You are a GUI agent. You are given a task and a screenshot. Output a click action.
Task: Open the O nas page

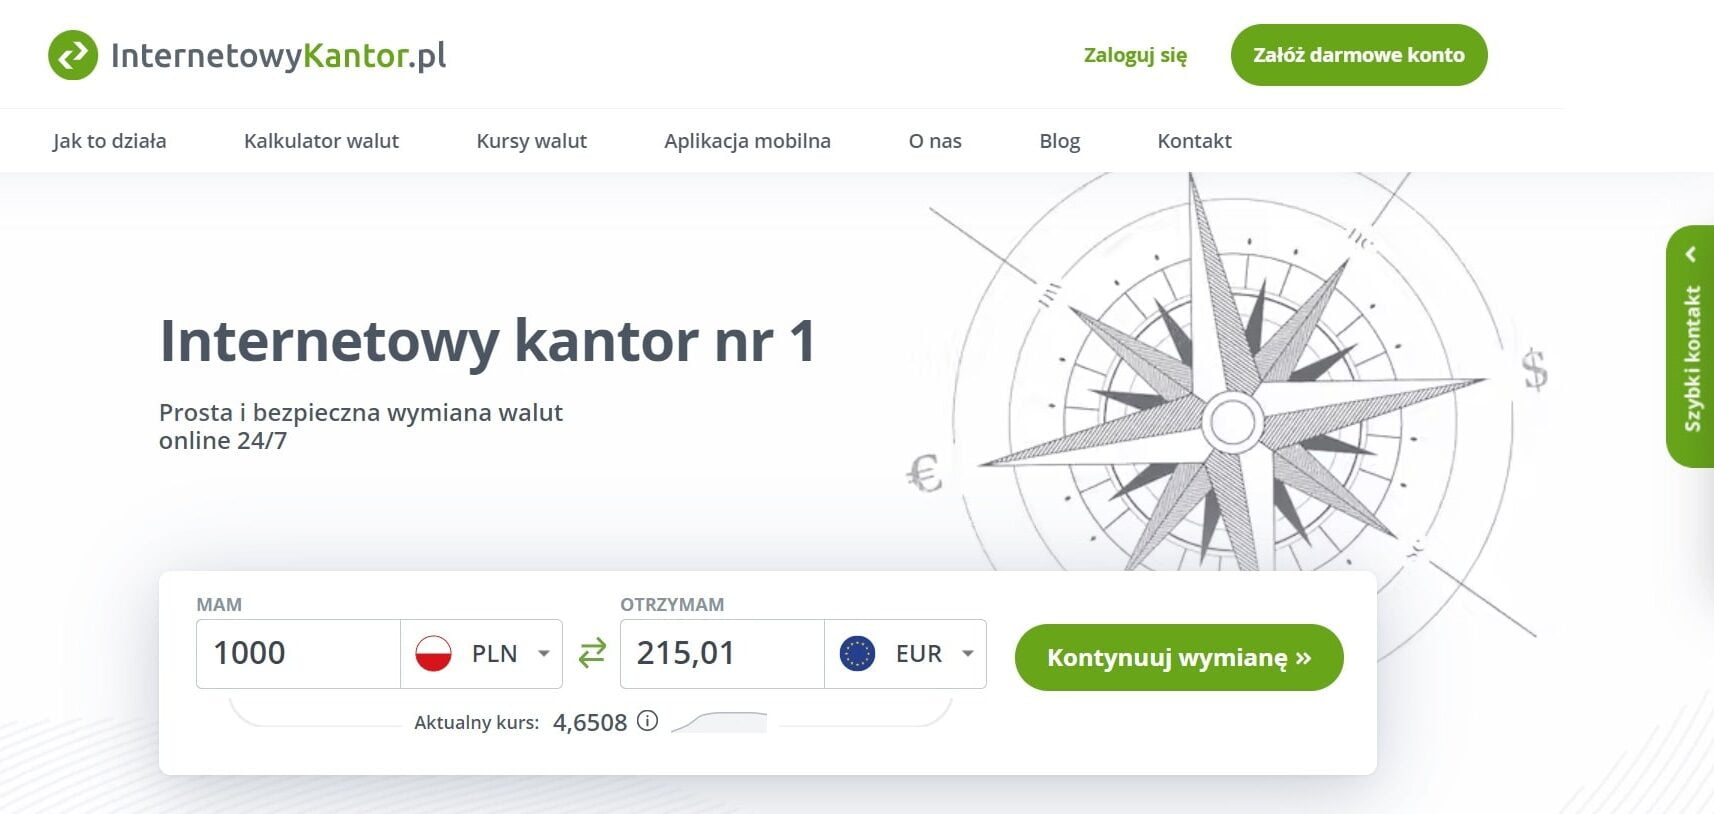click(x=934, y=141)
